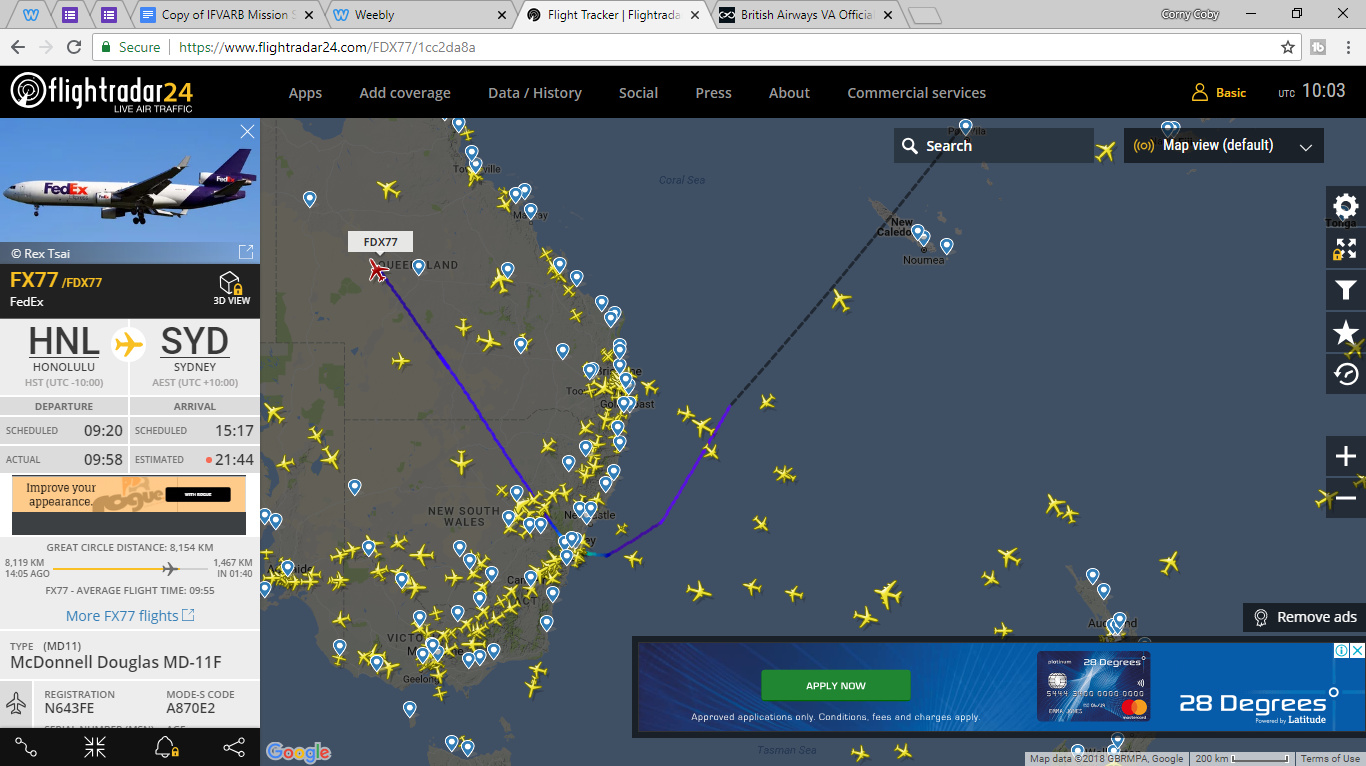Share this flight icon
1366x766 pixels.
tap(234, 746)
